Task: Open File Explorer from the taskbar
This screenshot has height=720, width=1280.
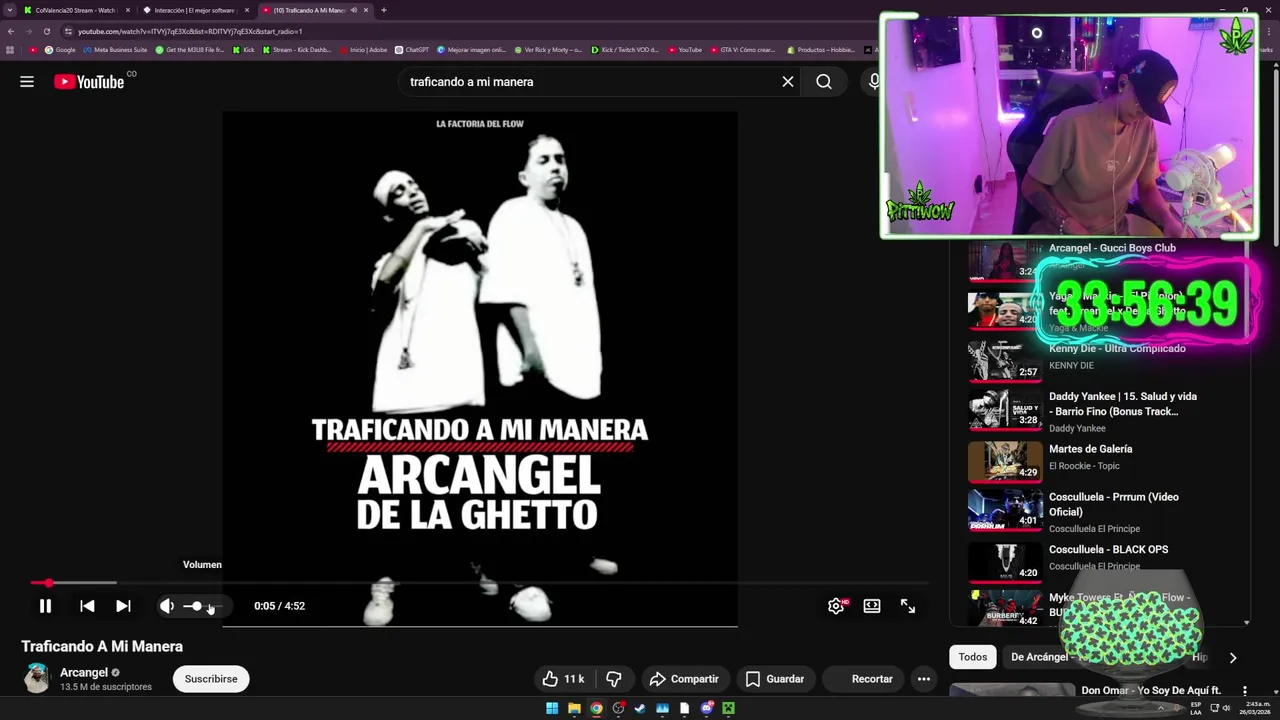Action: pyautogui.click(x=574, y=708)
